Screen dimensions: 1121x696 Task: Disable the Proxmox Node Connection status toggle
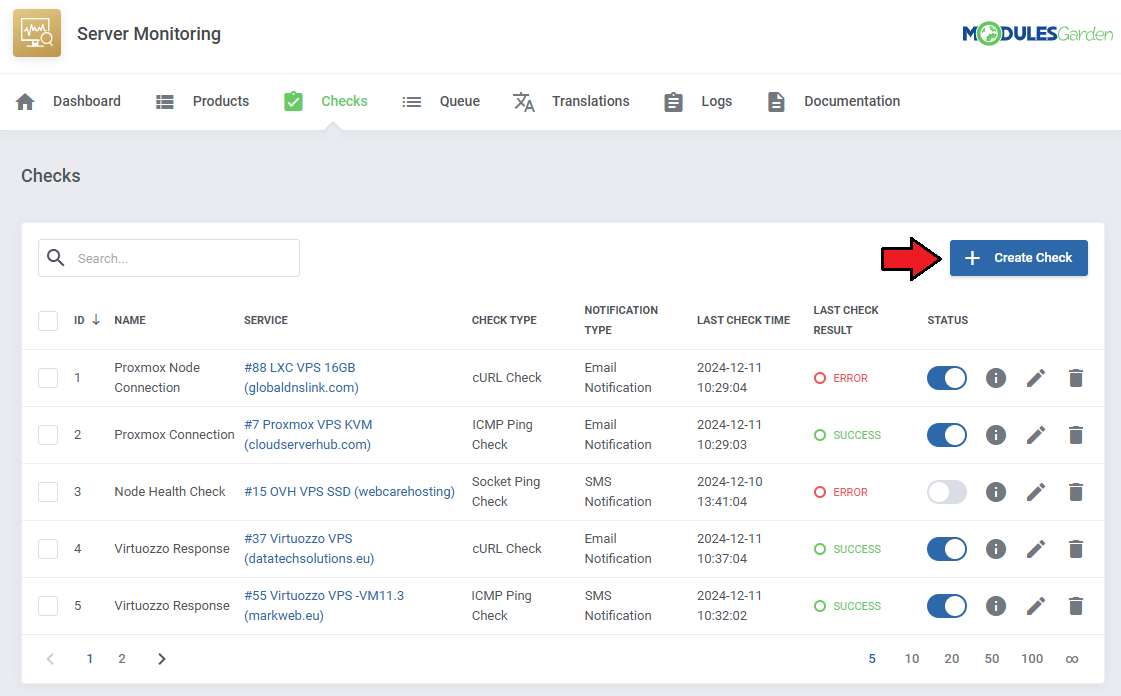click(947, 377)
